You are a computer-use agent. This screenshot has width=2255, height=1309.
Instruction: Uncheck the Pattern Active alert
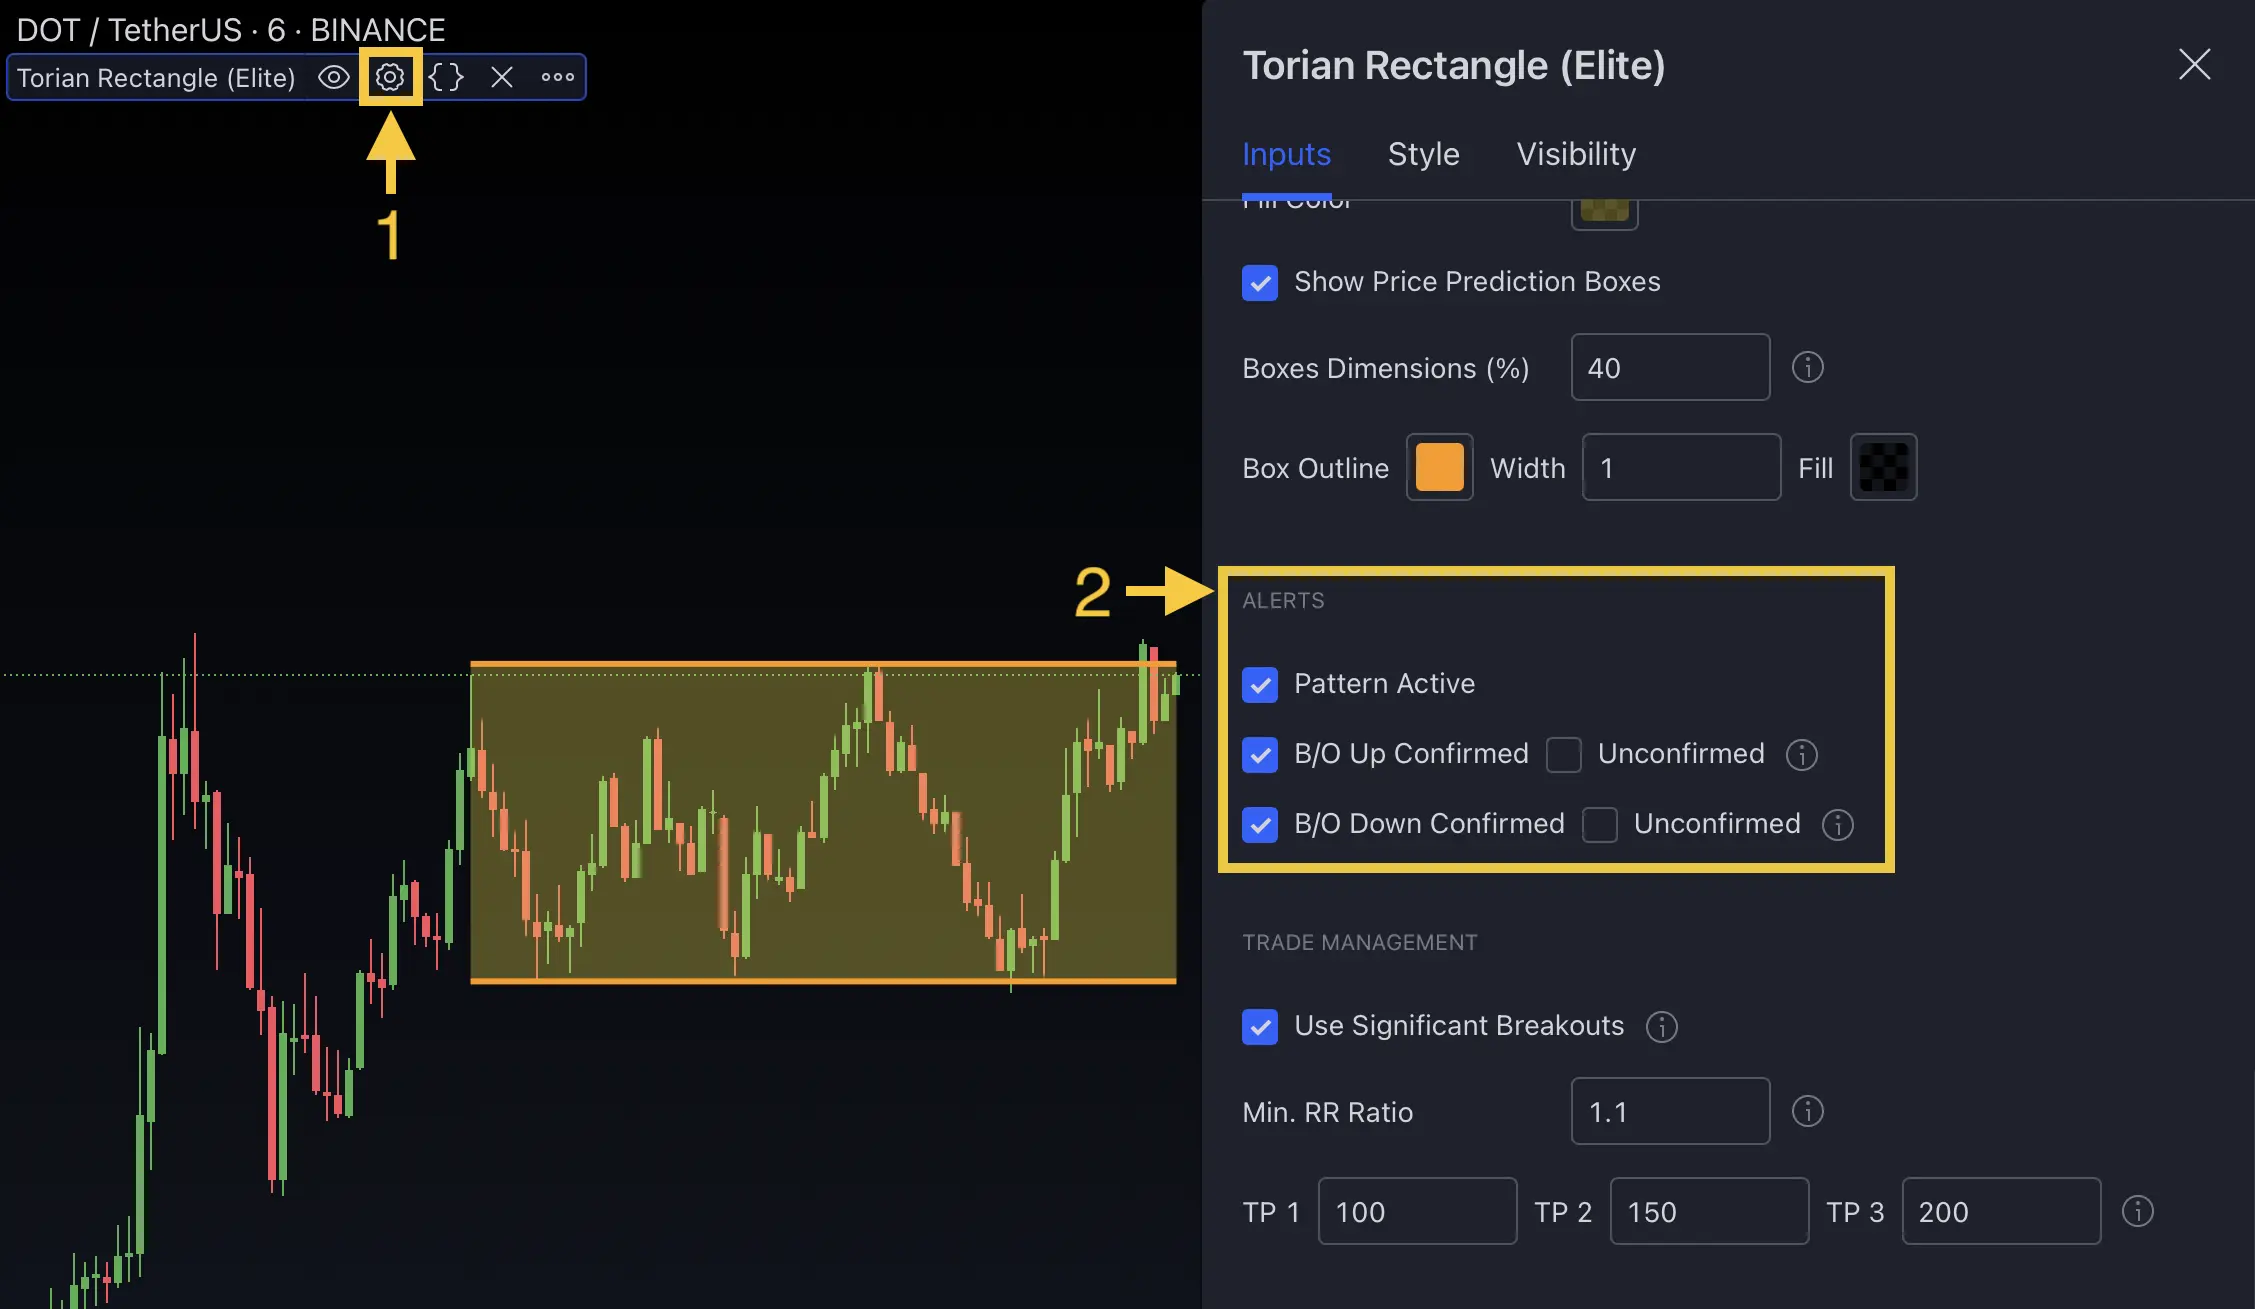click(1260, 685)
